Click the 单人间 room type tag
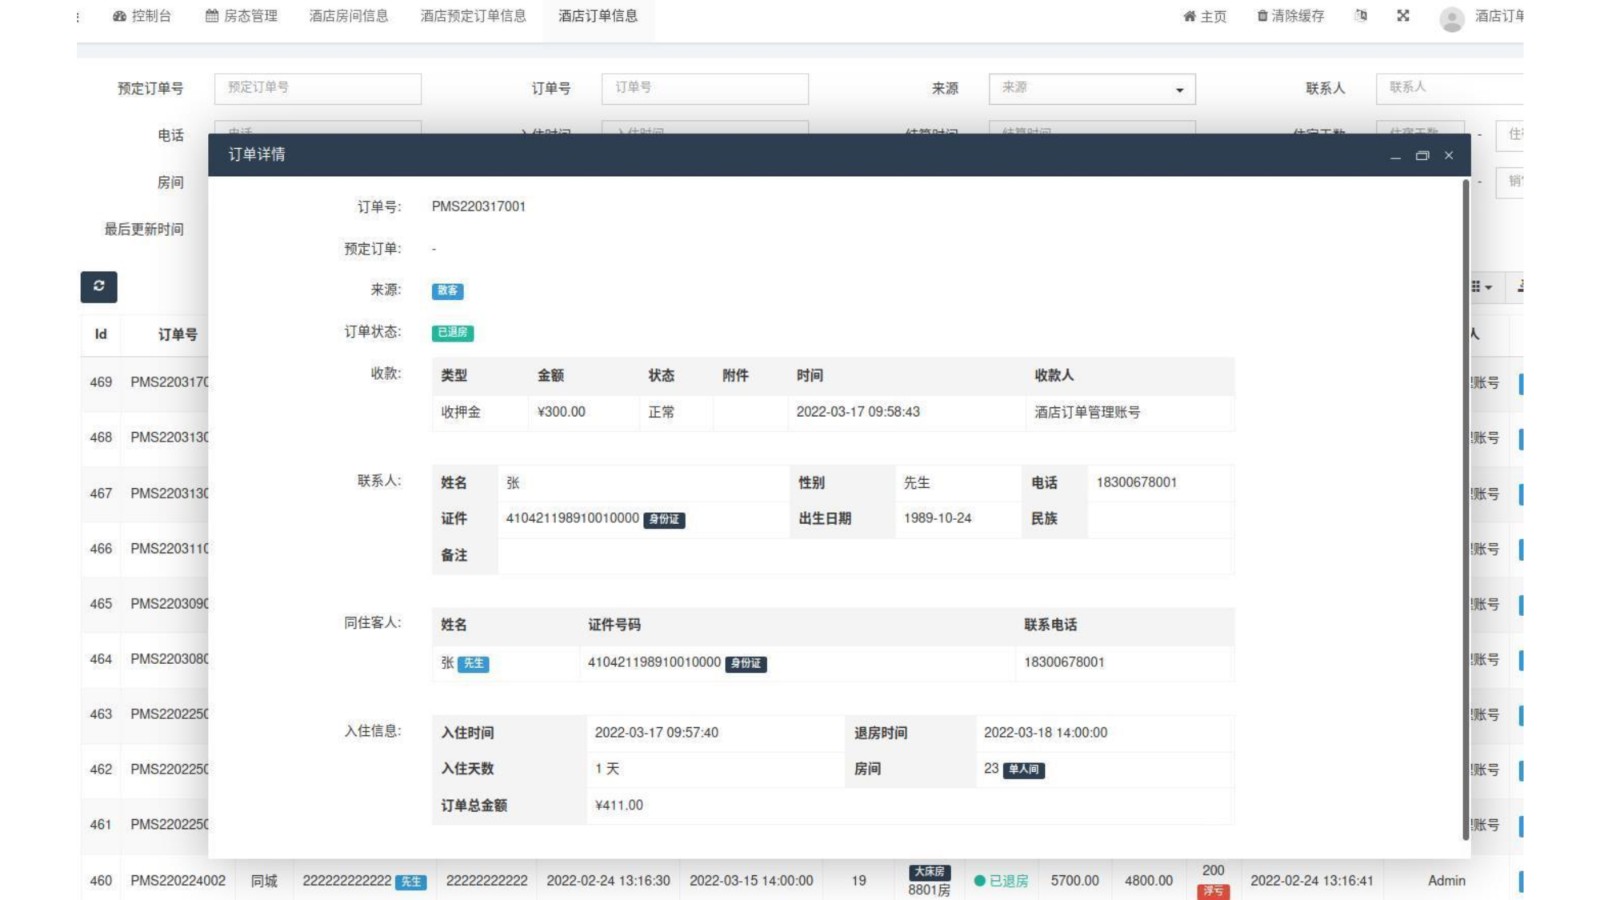Screen dimensions: 1600x900 1024,770
